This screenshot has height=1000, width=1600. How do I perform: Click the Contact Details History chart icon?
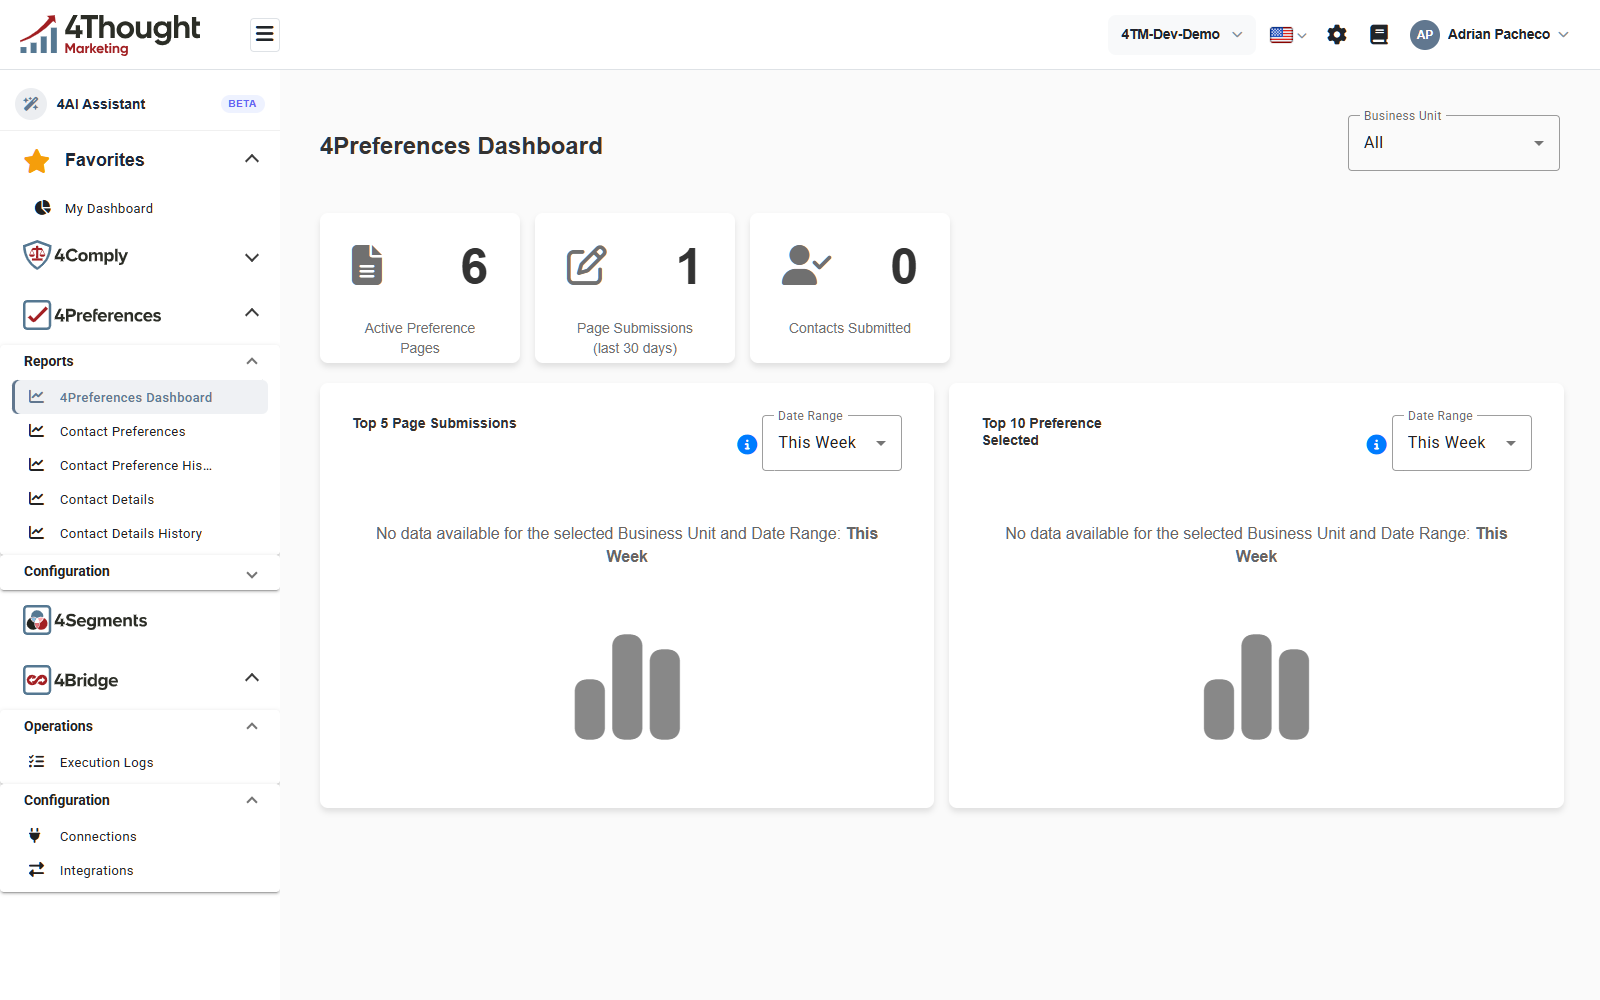pyautogui.click(x=37, y=533)
